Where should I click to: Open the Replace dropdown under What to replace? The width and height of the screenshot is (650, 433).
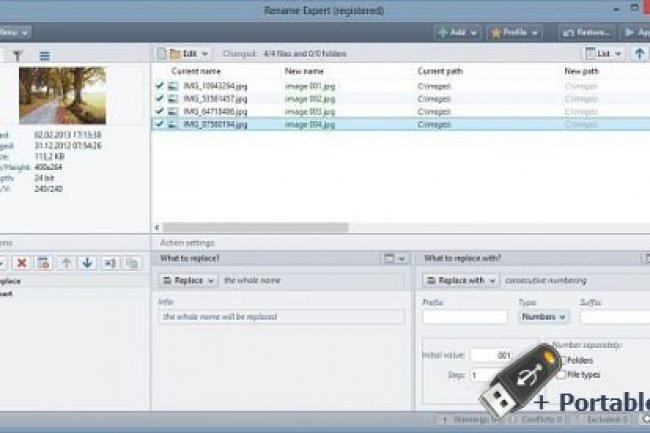[x=188, y=281]
